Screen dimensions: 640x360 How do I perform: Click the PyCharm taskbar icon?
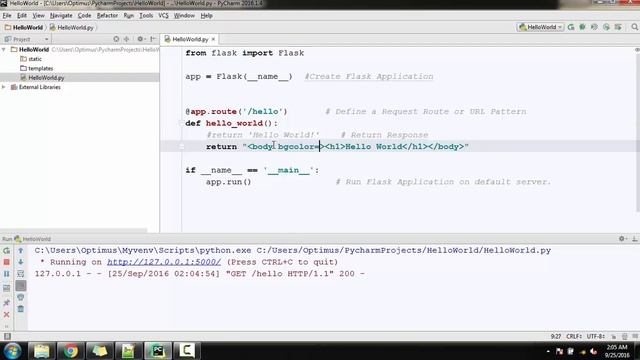coord(158,351)
